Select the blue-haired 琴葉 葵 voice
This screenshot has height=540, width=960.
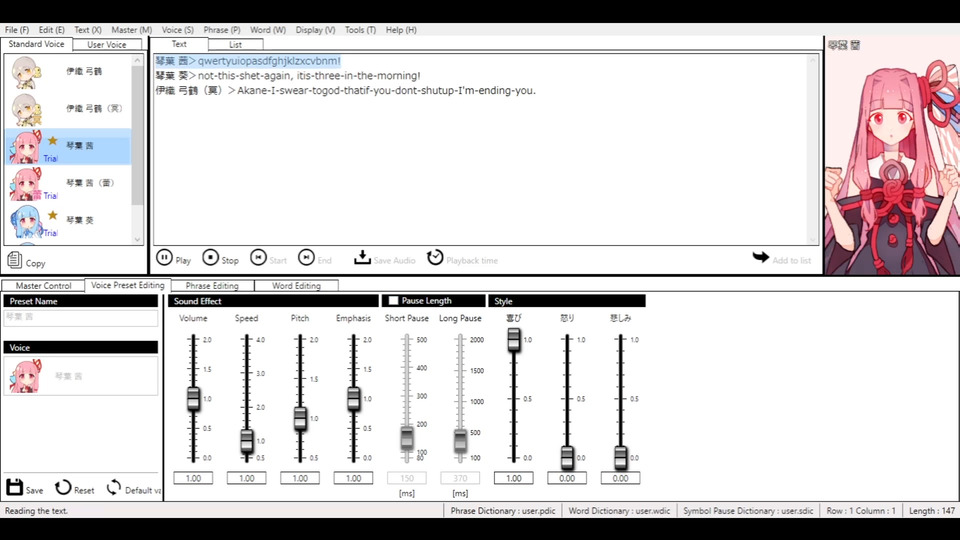[68, 221]
